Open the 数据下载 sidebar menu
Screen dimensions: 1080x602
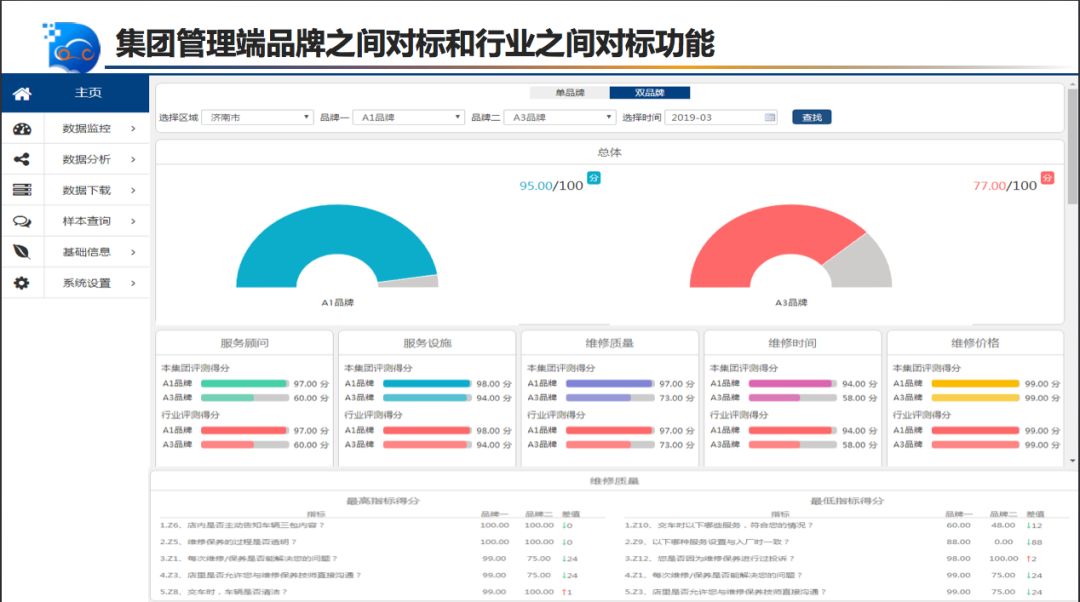coord(87,190)
